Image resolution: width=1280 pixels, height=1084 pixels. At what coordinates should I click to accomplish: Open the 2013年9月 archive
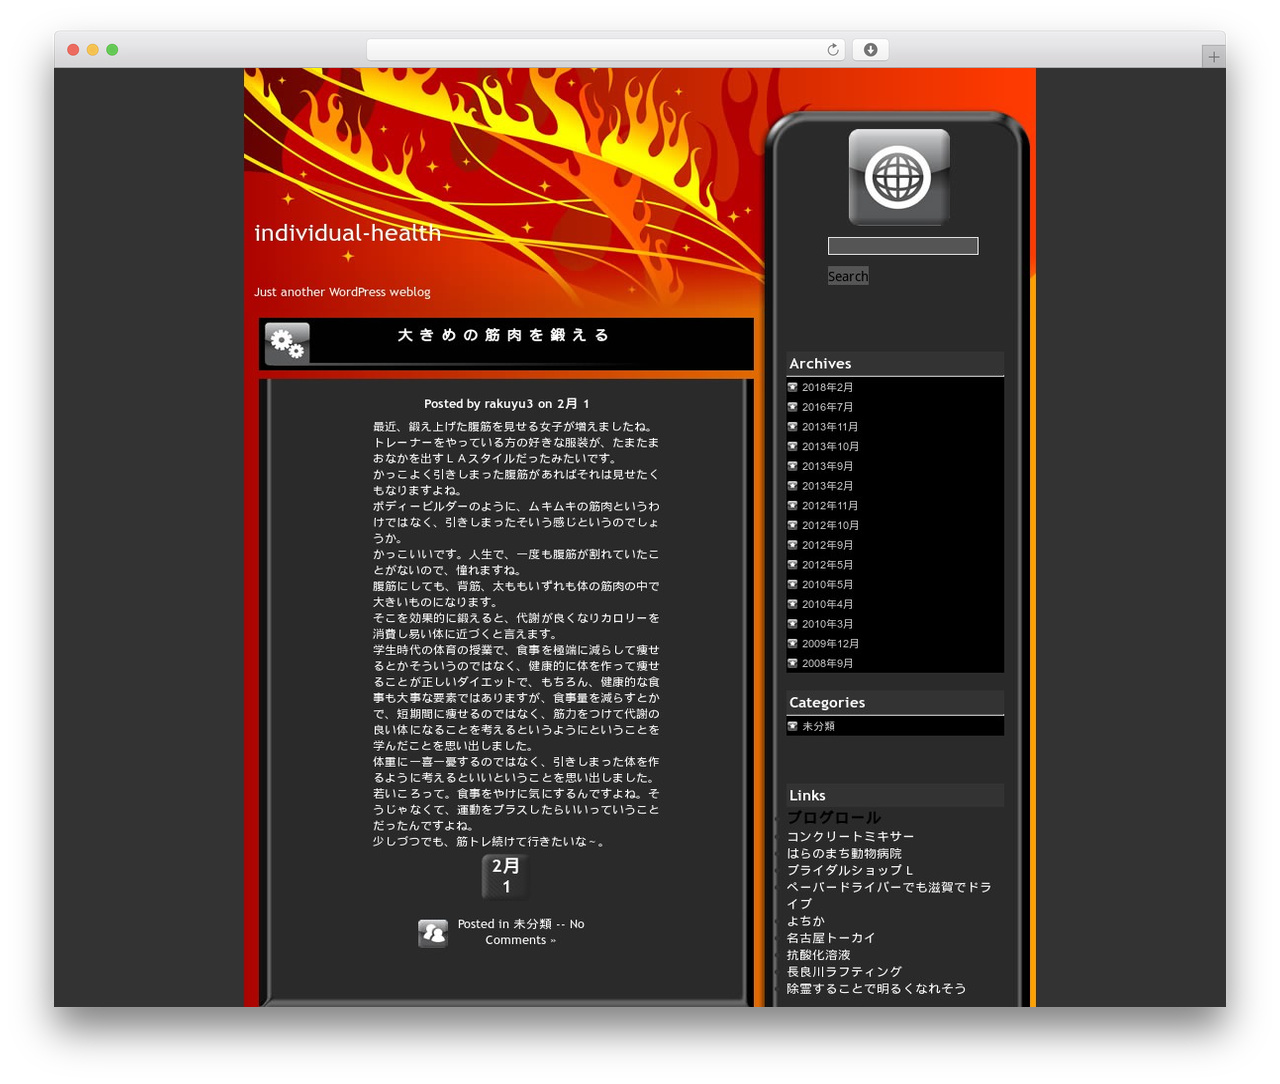(828, 466)
